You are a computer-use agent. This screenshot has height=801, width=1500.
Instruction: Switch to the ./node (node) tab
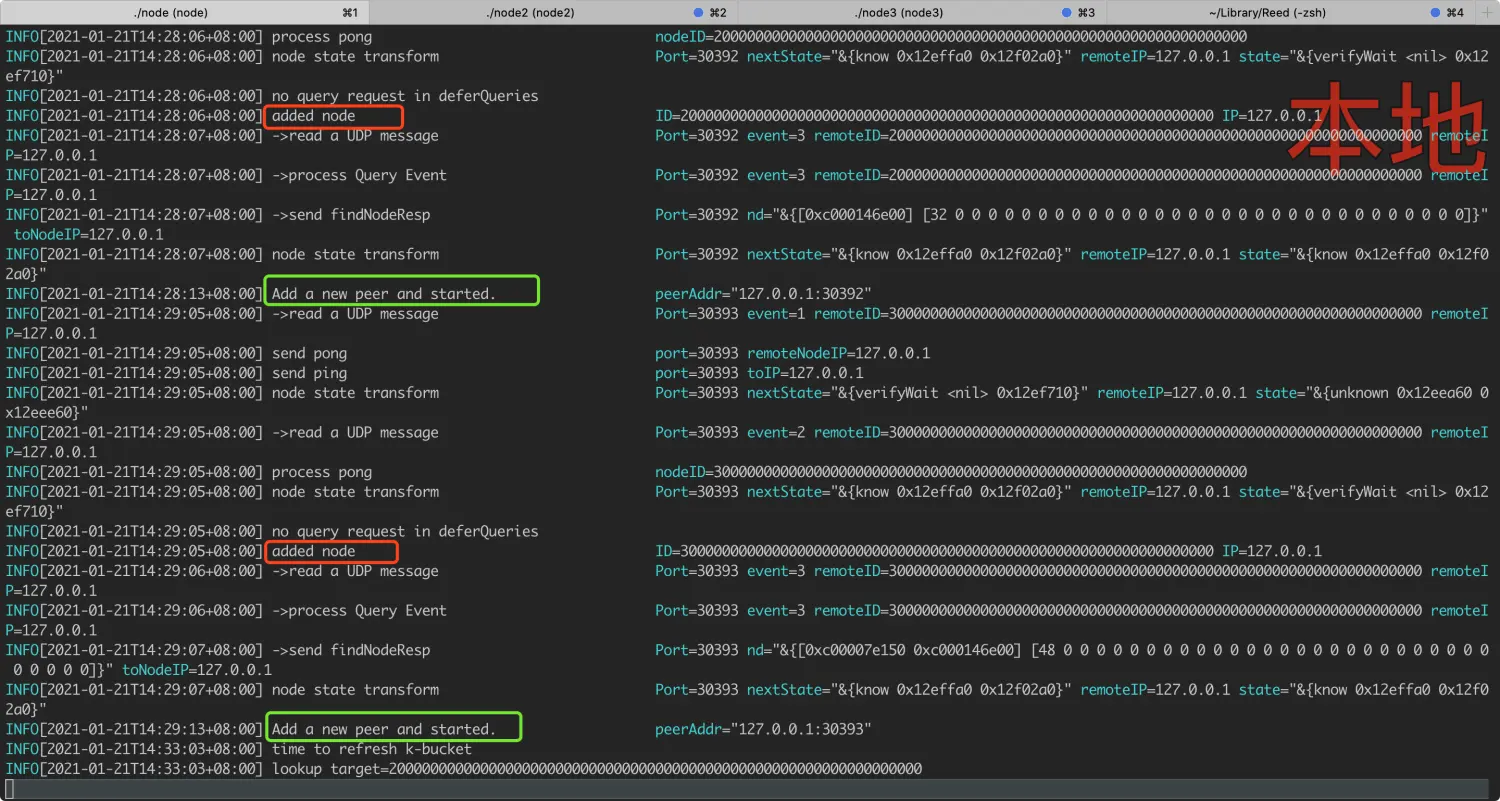tap(170, 12)
